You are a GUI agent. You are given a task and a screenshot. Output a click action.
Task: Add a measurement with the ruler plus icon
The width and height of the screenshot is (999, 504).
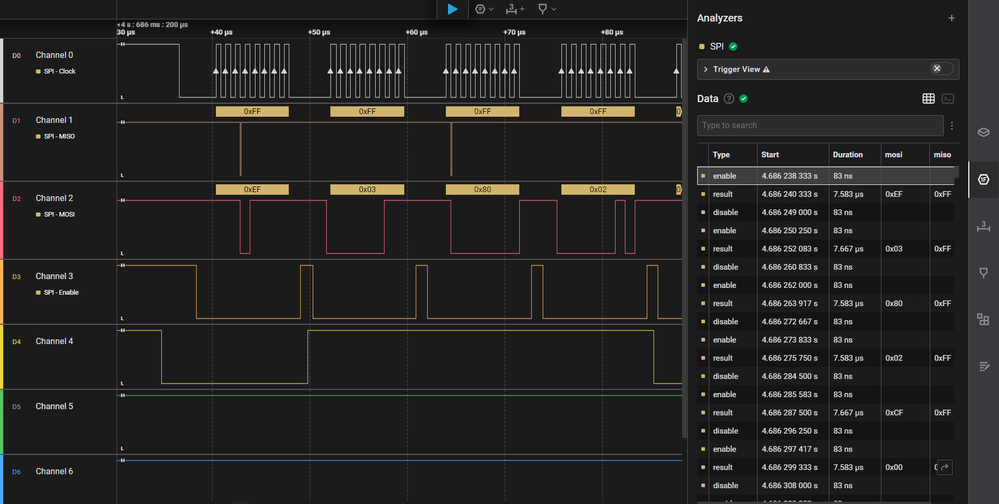(x=515, y=9)
